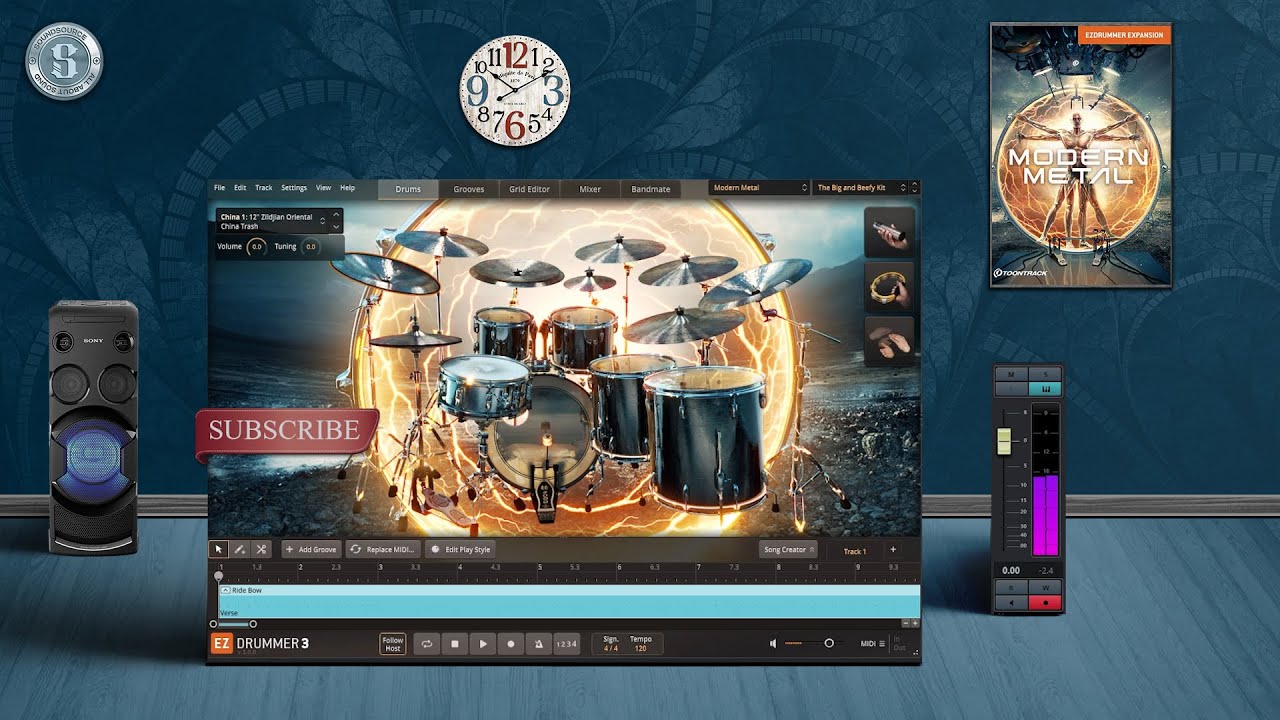
Task: Open the MIDI settings menu
Action: [x=873, y=644]
